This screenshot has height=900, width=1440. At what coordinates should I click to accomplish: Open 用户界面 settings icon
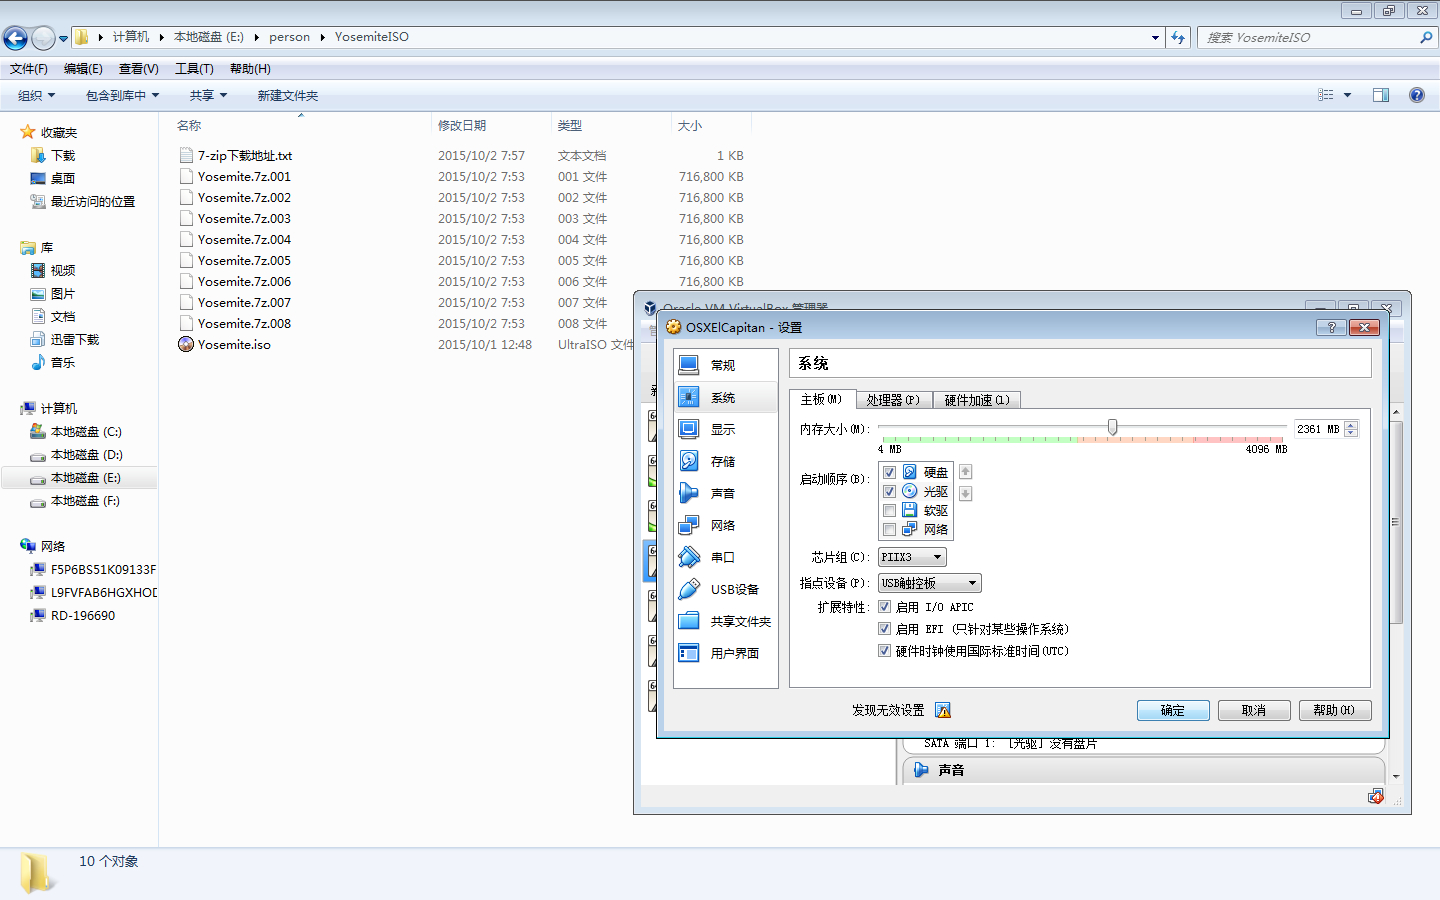coord(689,653)
